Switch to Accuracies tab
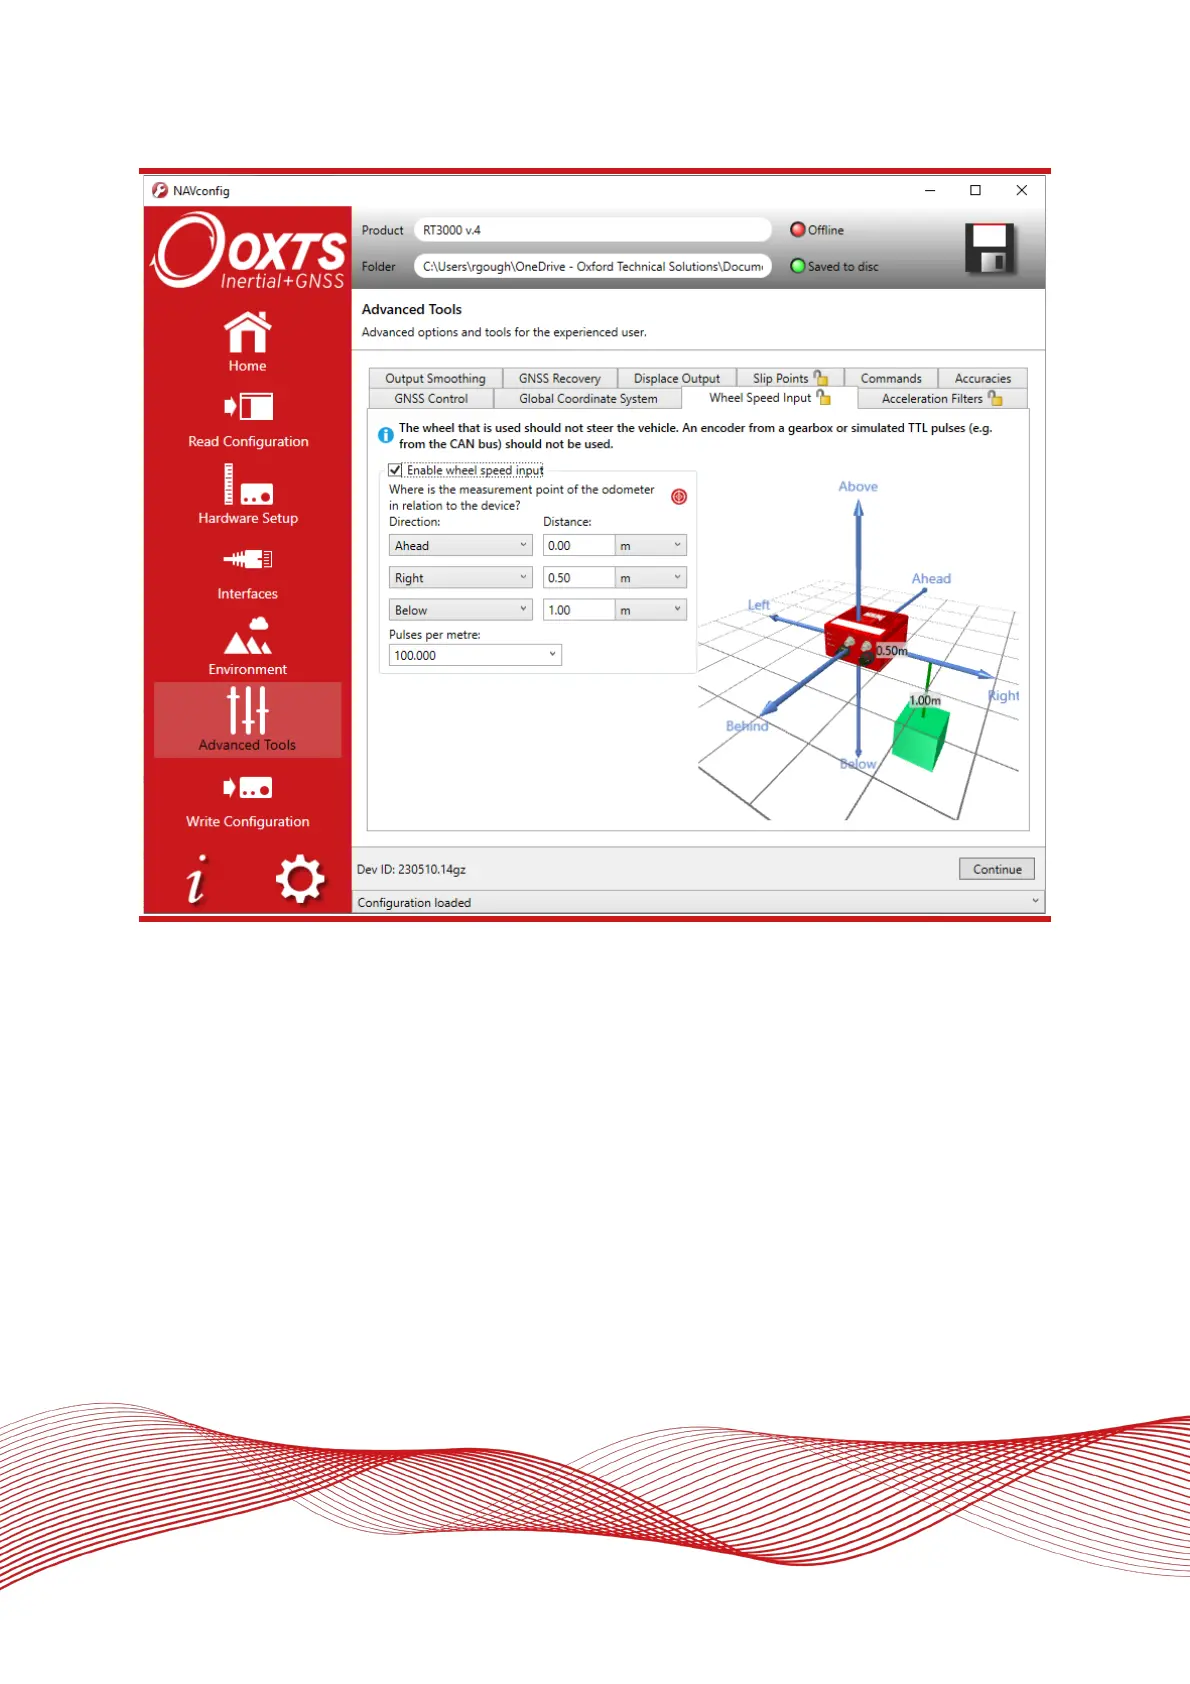The width and height of the screenshot is (1190, 1684). pos(982,378)
